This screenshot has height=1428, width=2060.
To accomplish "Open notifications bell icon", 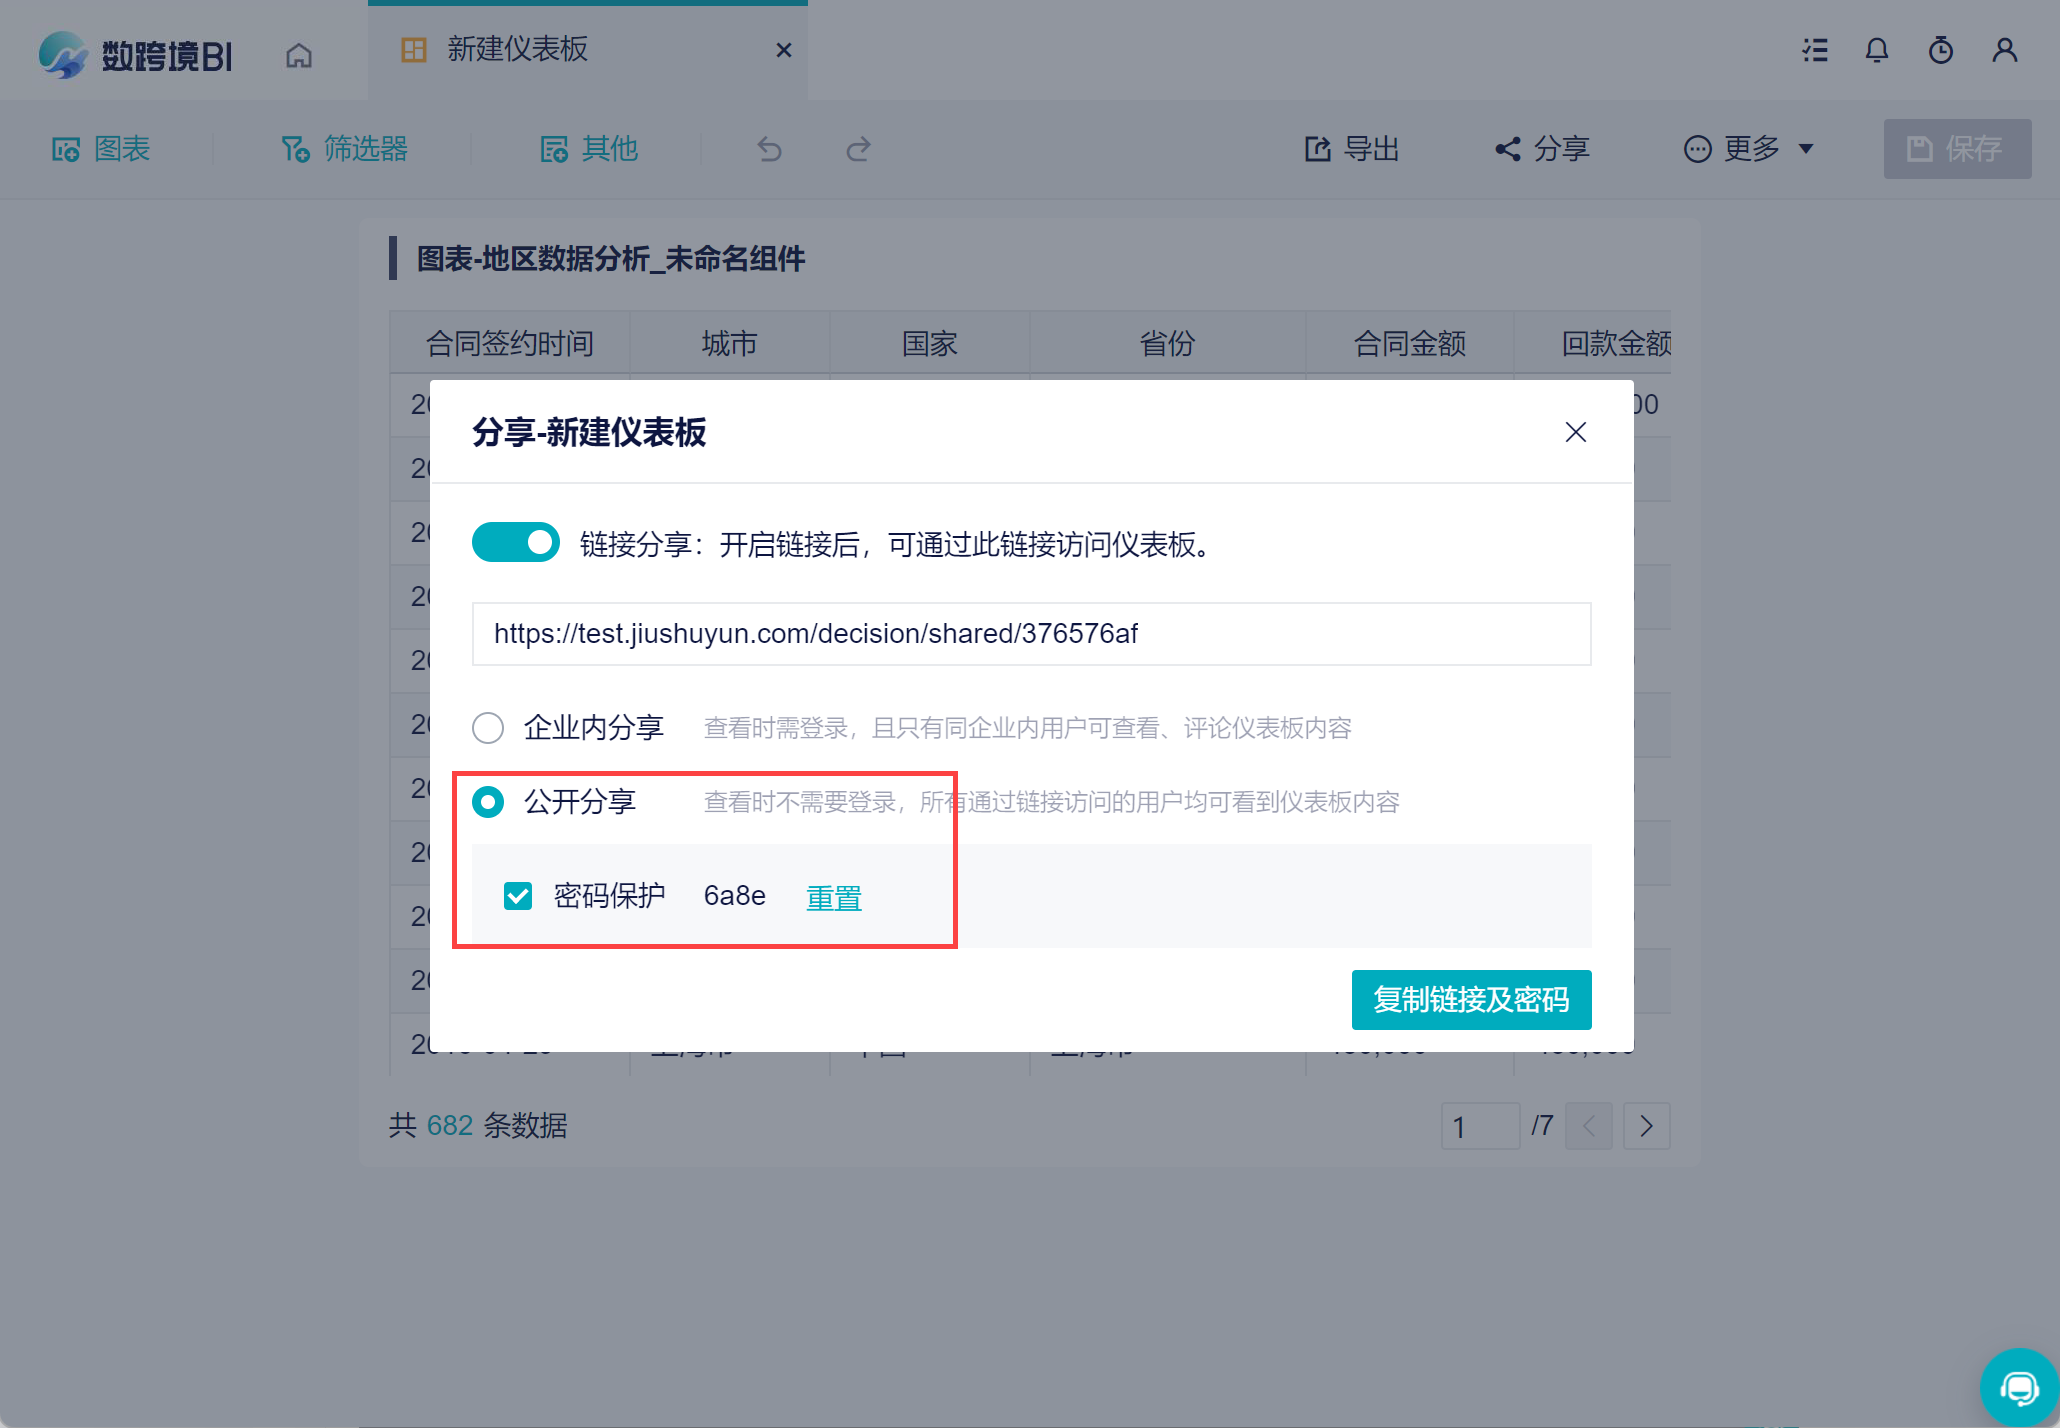I will [x=1877, y=50].
